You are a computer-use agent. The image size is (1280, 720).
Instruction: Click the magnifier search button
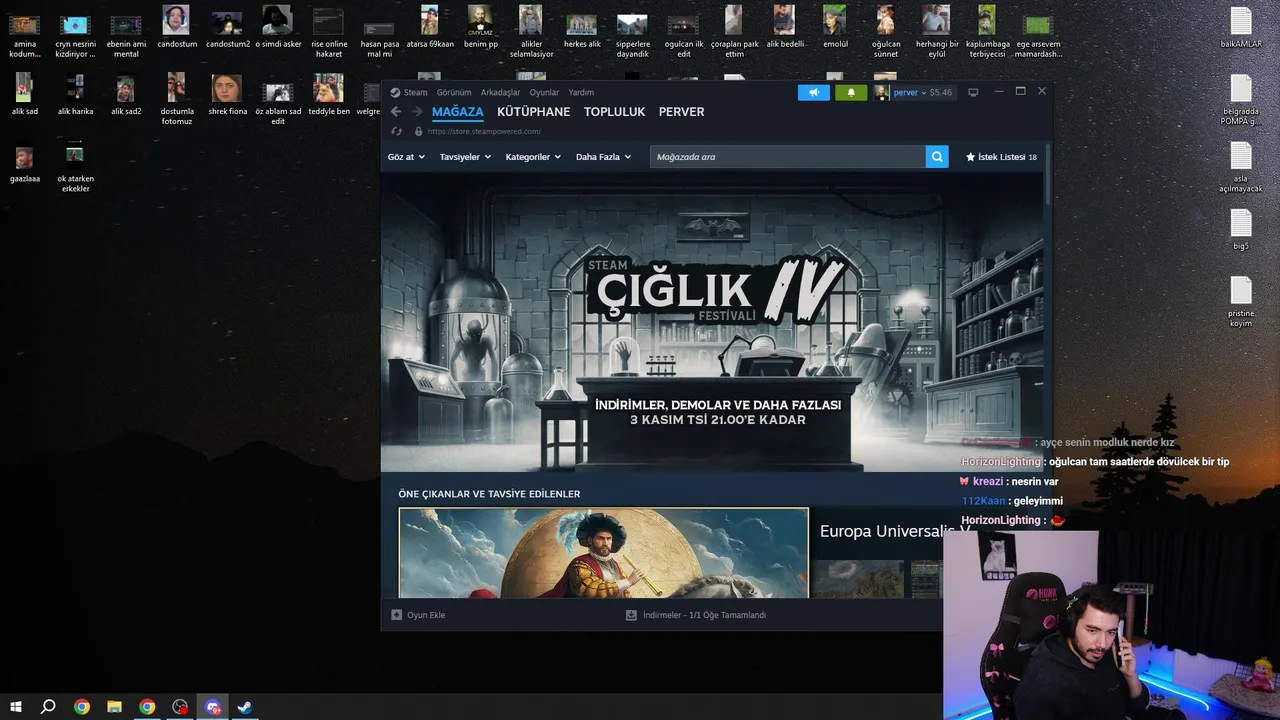pyautogui.click(x=937, y=157)
